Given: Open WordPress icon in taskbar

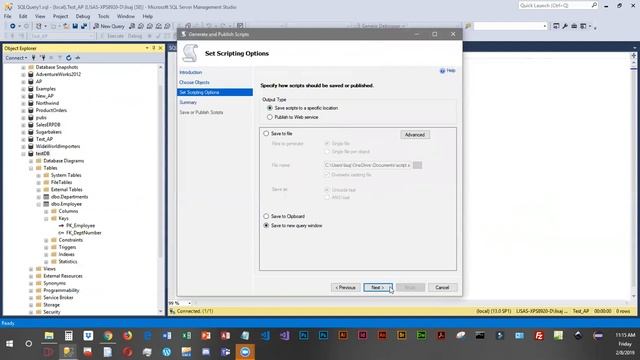Looking at the screenshot, I should click(x=167, y=352).
